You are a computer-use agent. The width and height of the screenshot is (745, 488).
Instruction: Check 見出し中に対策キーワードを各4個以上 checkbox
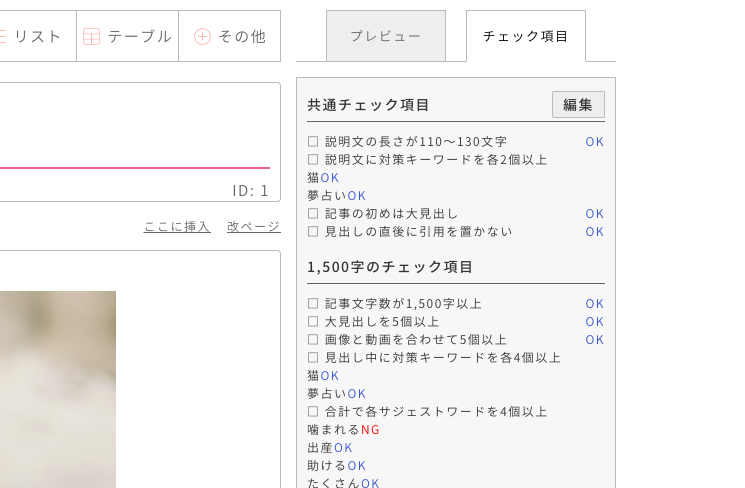tap(313, 358)
